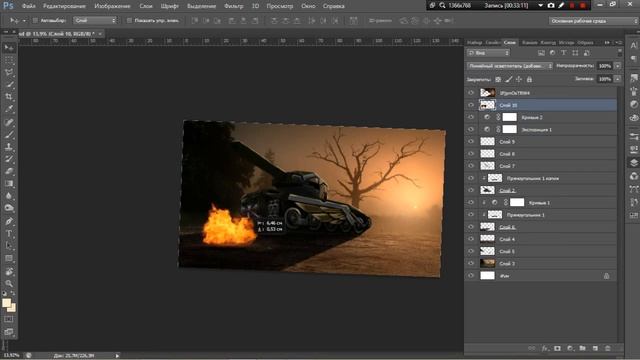This screenshot has height=360, width=640.
Task: Open the status bar info arrow
Action: pyautogui.click(x=118, y=356)
